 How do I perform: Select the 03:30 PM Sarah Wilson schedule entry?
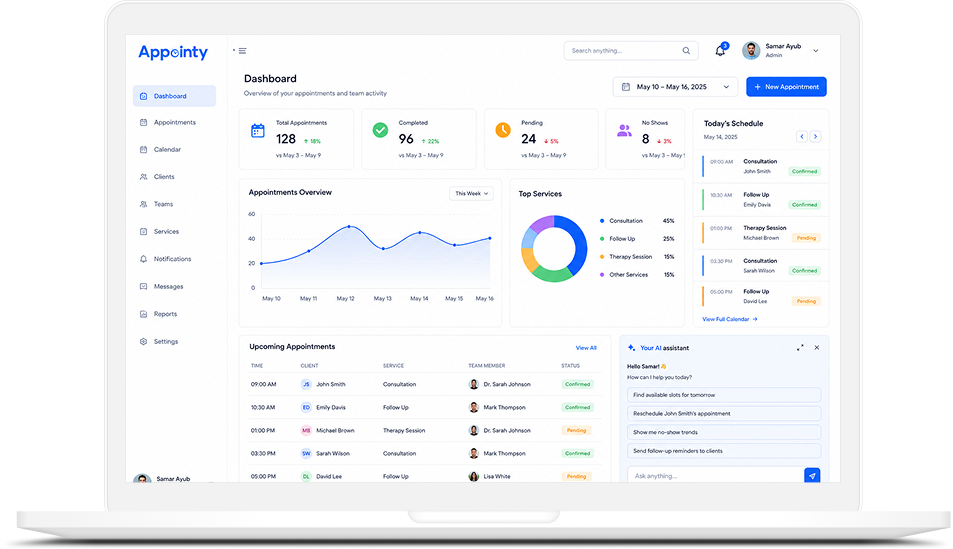(x=762, y=266)
